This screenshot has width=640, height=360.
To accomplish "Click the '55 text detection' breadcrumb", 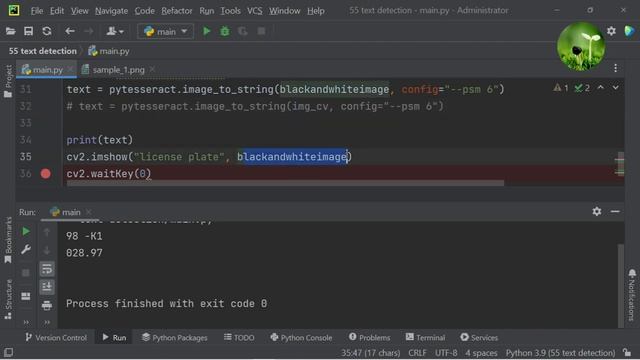I will pos(43,51).
